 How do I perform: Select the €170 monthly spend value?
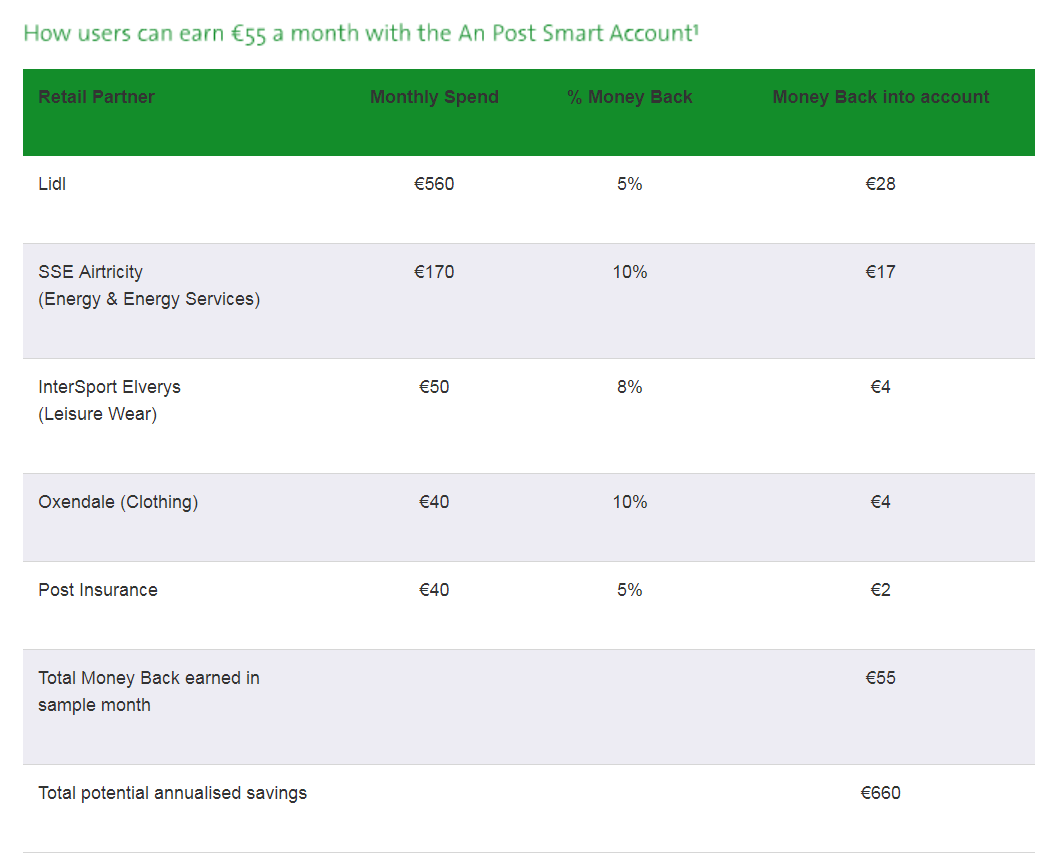[434, 272]
